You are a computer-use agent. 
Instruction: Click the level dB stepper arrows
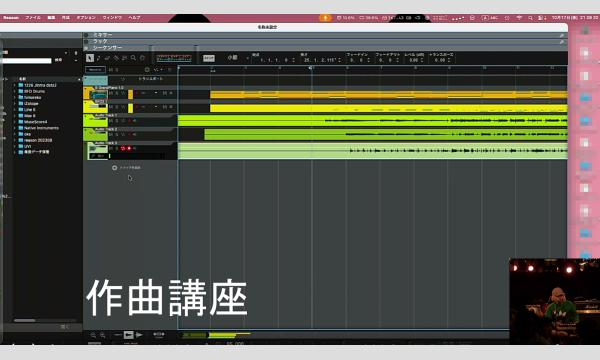tap(422, 60)
